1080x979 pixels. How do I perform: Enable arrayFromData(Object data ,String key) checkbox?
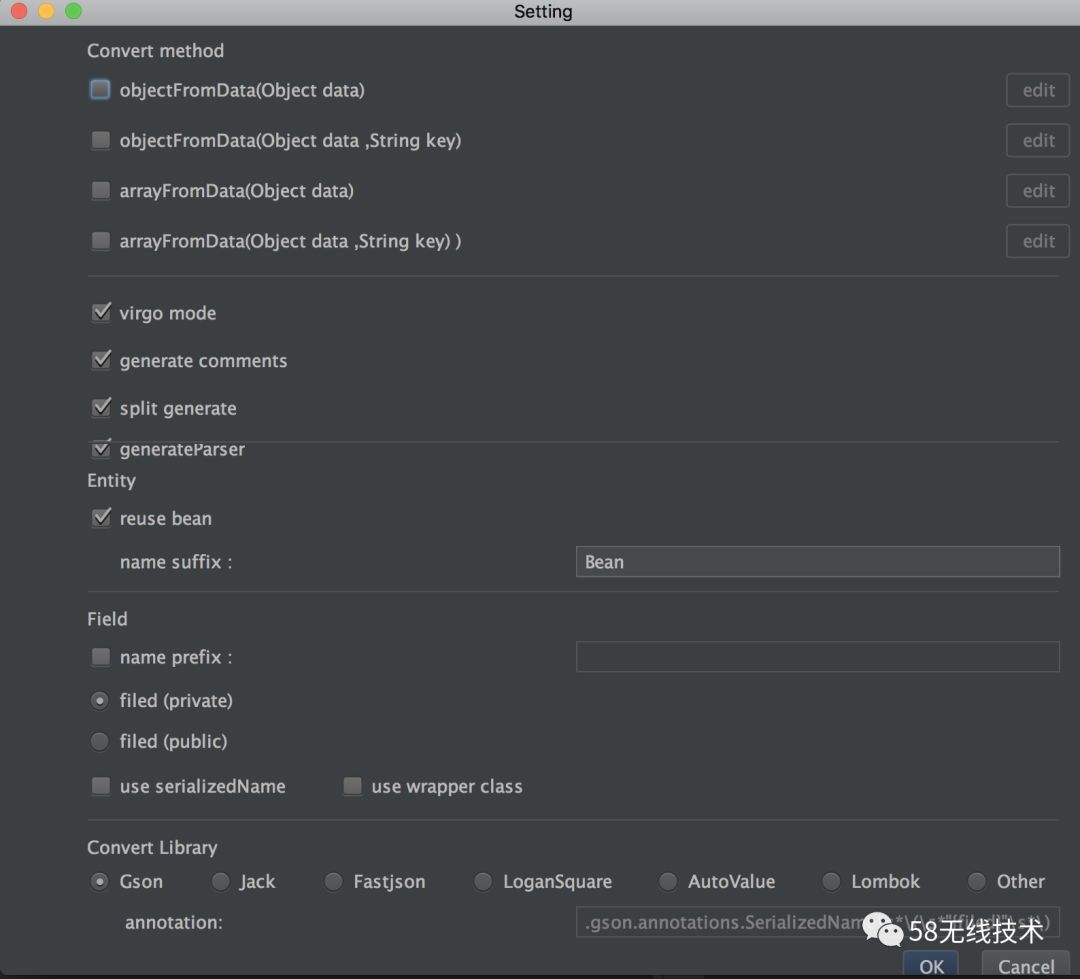101,241
